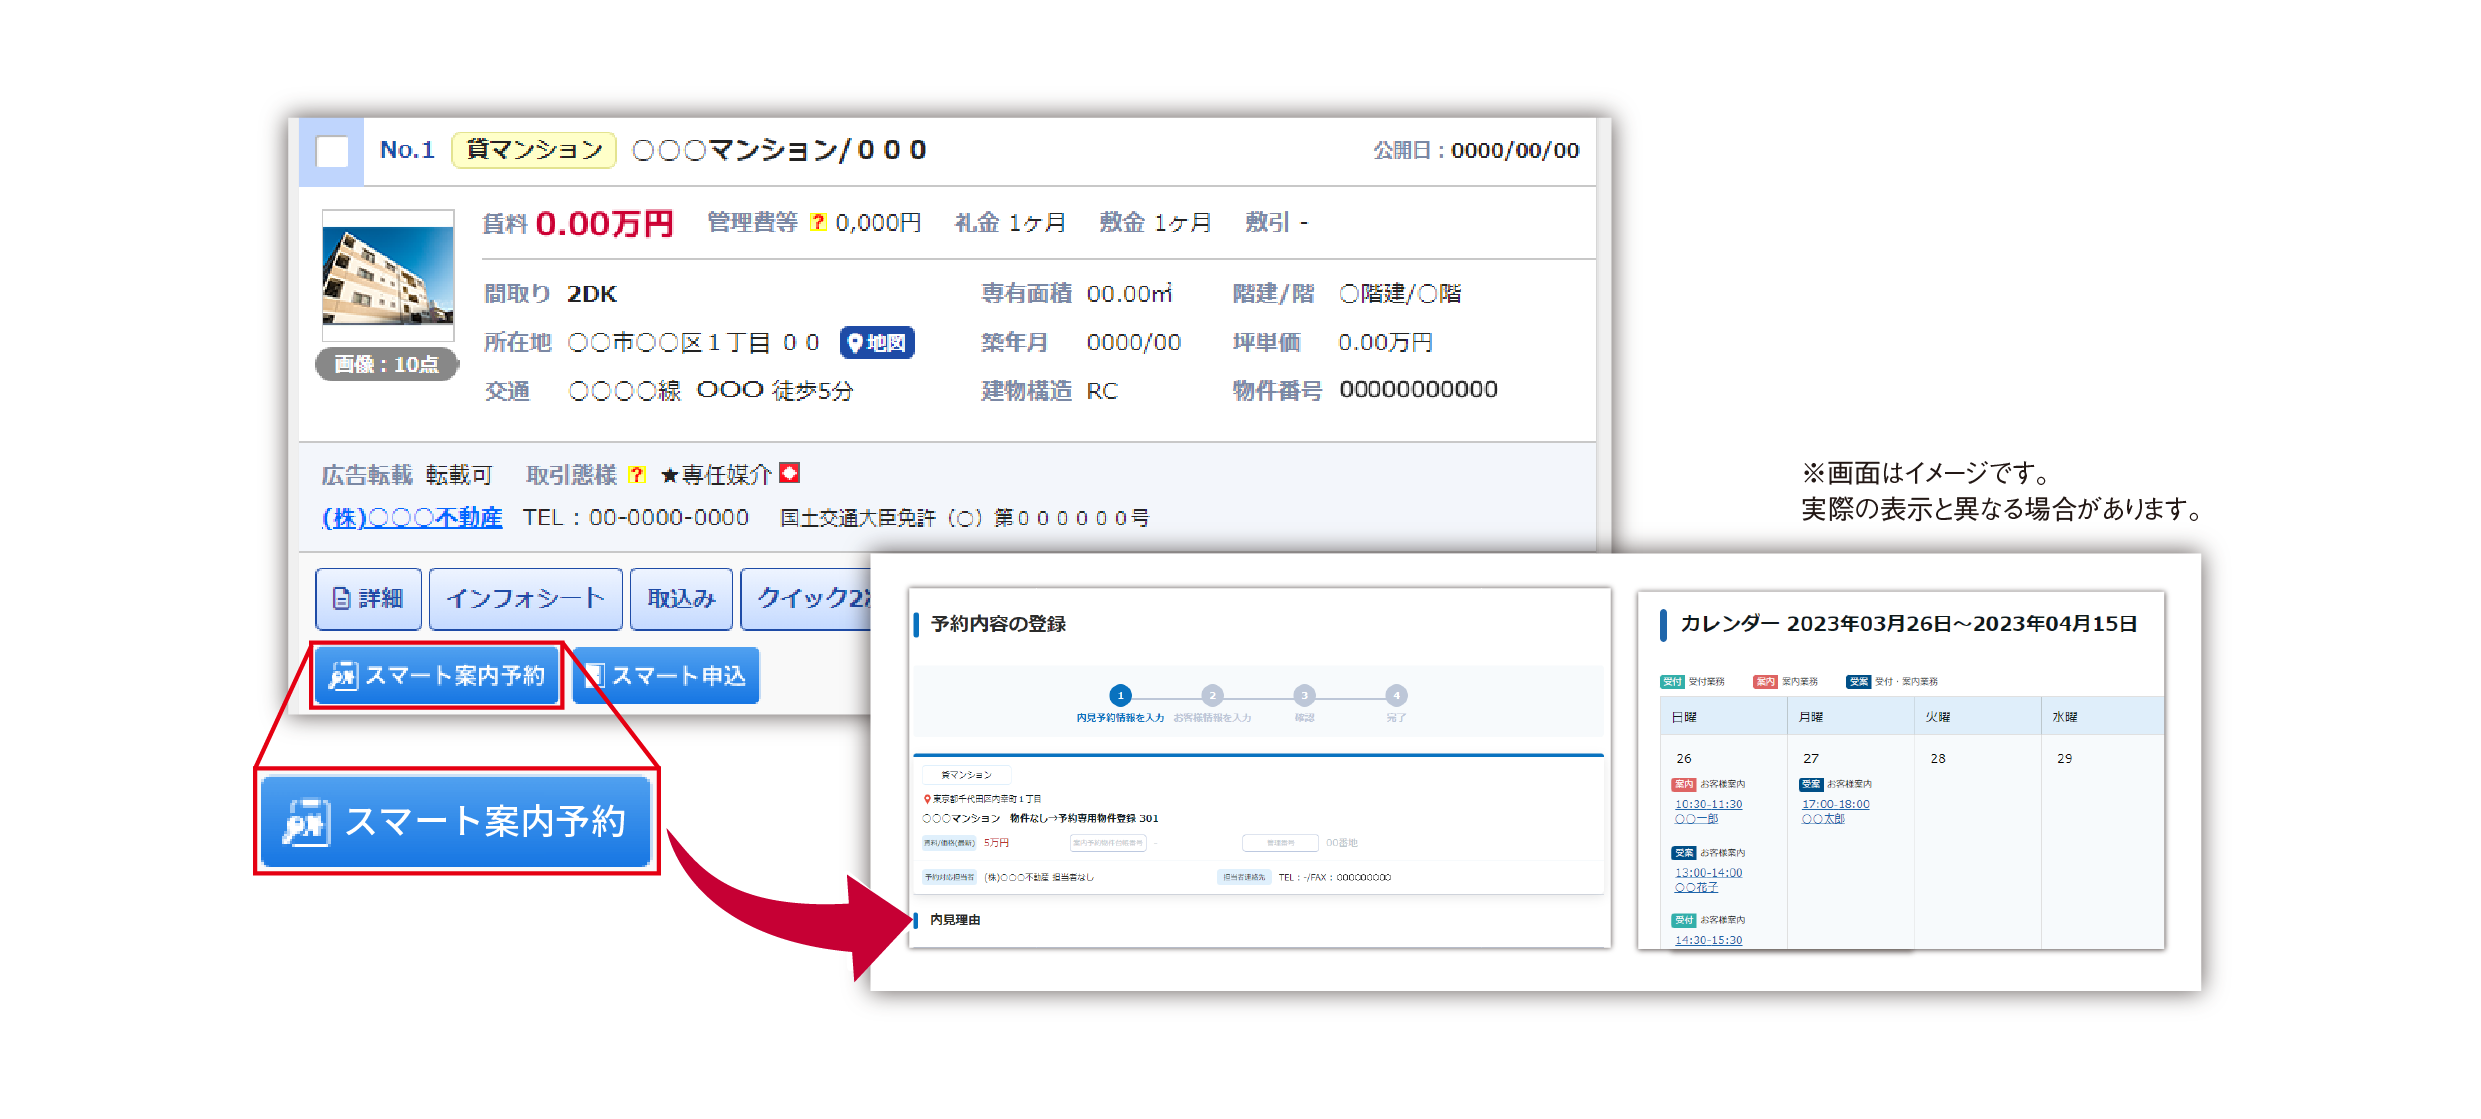Select step 1 内見予約情報を入力 circle
The height and width of the screenshot is (1119, 2481).
point(1120,695)
